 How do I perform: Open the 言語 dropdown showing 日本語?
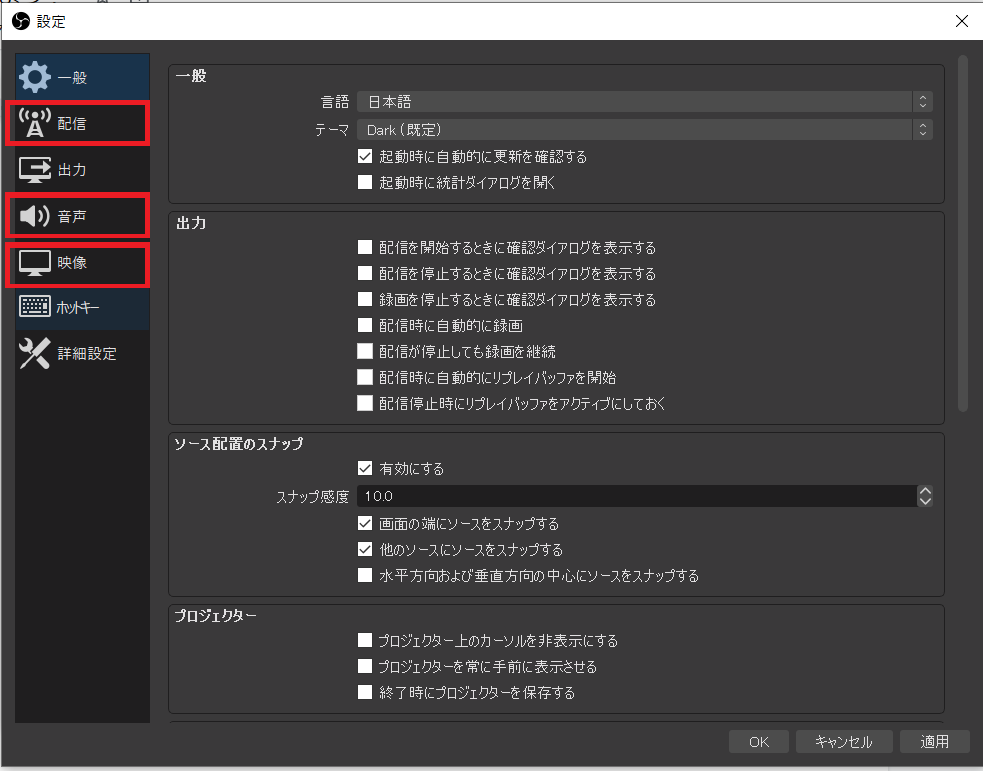(644, 102)
